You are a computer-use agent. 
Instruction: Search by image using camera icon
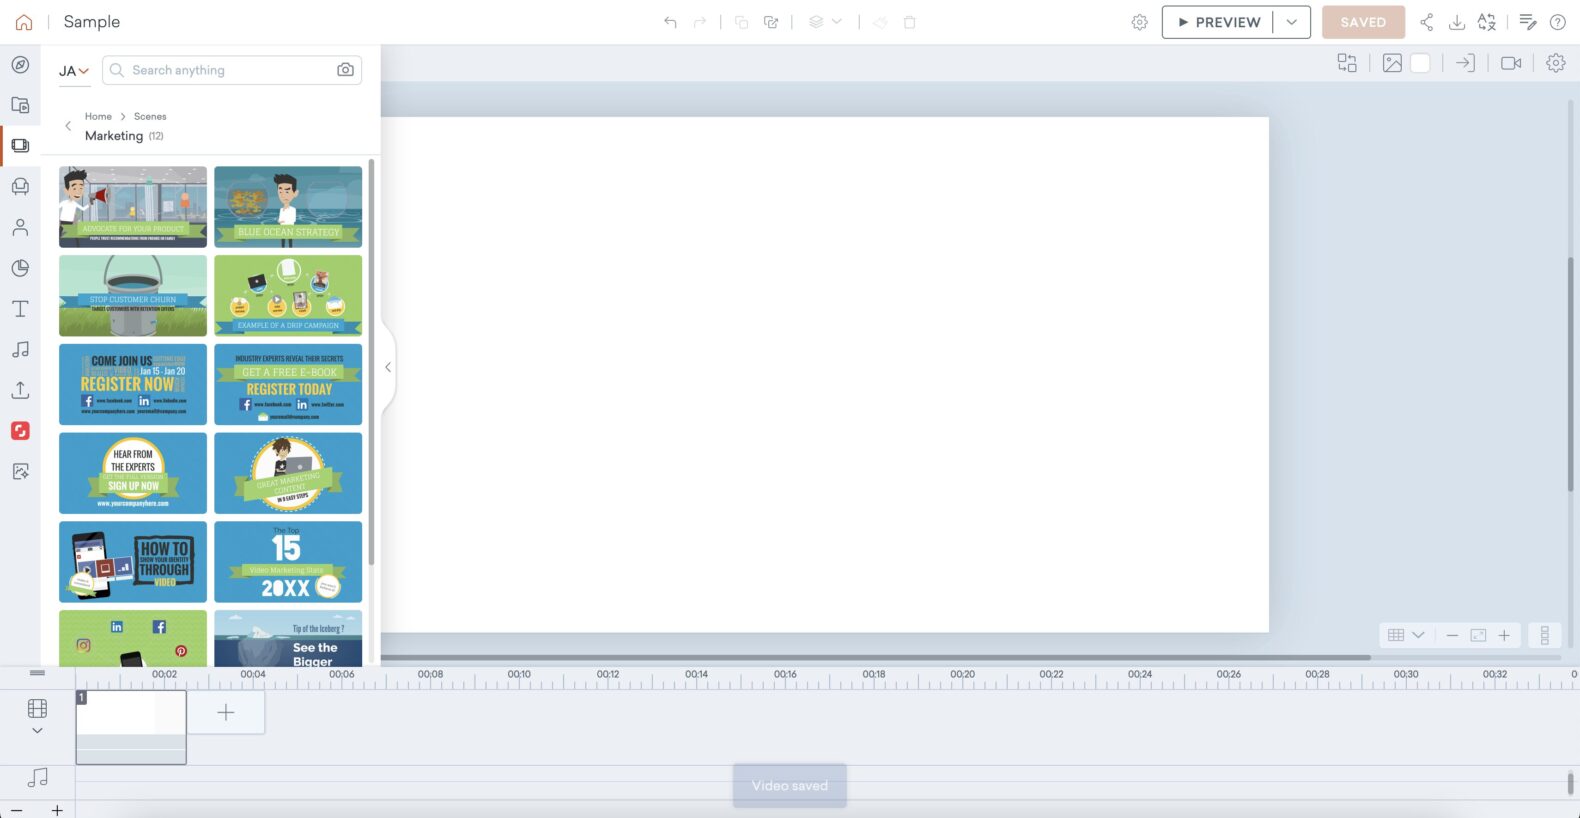(345, 70)
